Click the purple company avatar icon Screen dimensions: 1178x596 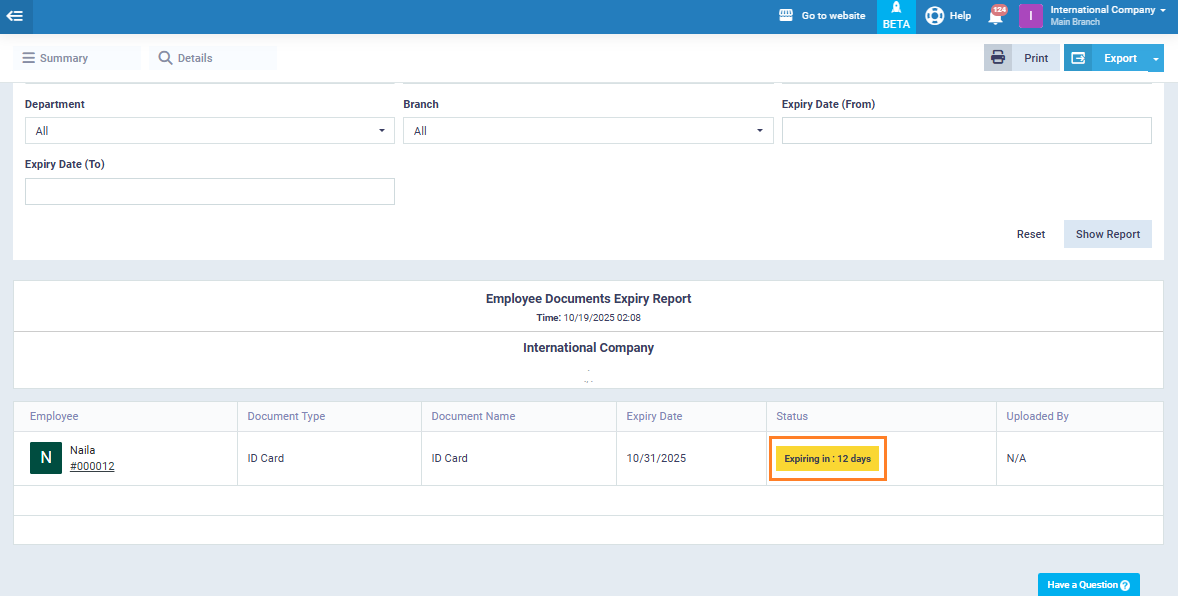pyautogui.click(x=1031, y=16)
